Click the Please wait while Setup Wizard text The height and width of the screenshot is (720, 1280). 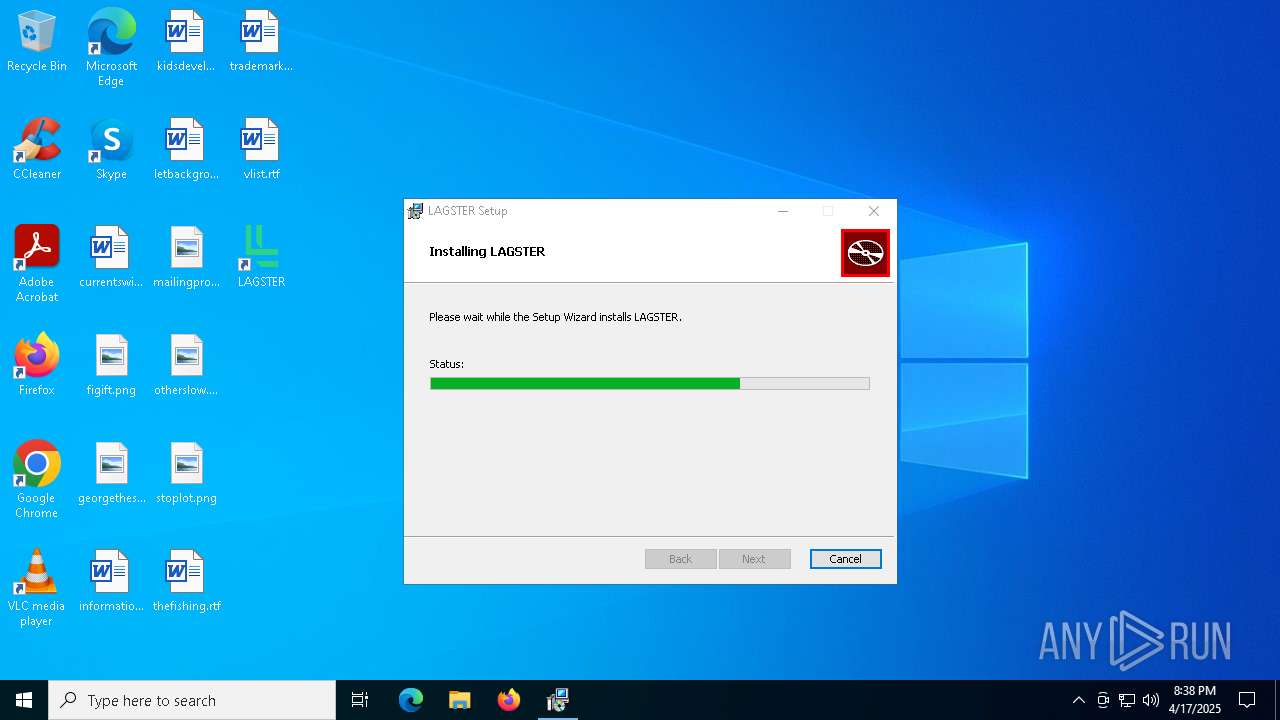point(555,317)
